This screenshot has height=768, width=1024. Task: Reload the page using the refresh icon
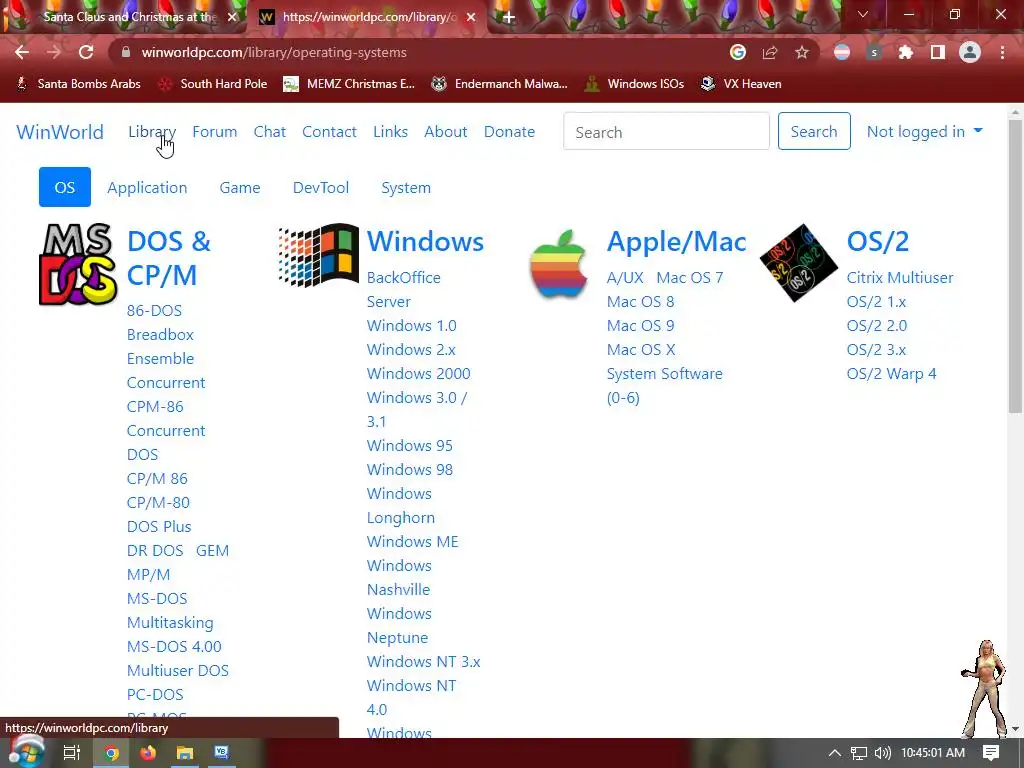tap(86, 52)
